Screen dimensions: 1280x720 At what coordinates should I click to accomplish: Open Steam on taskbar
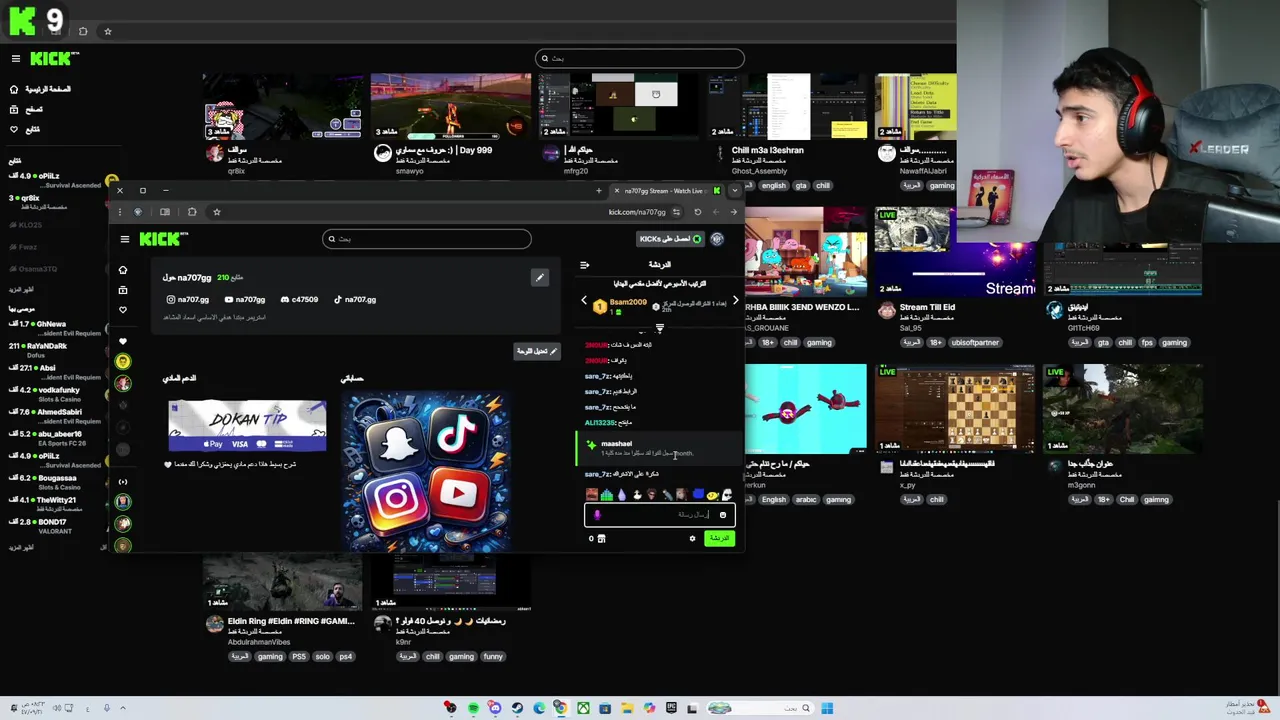[x=517, y=708]
